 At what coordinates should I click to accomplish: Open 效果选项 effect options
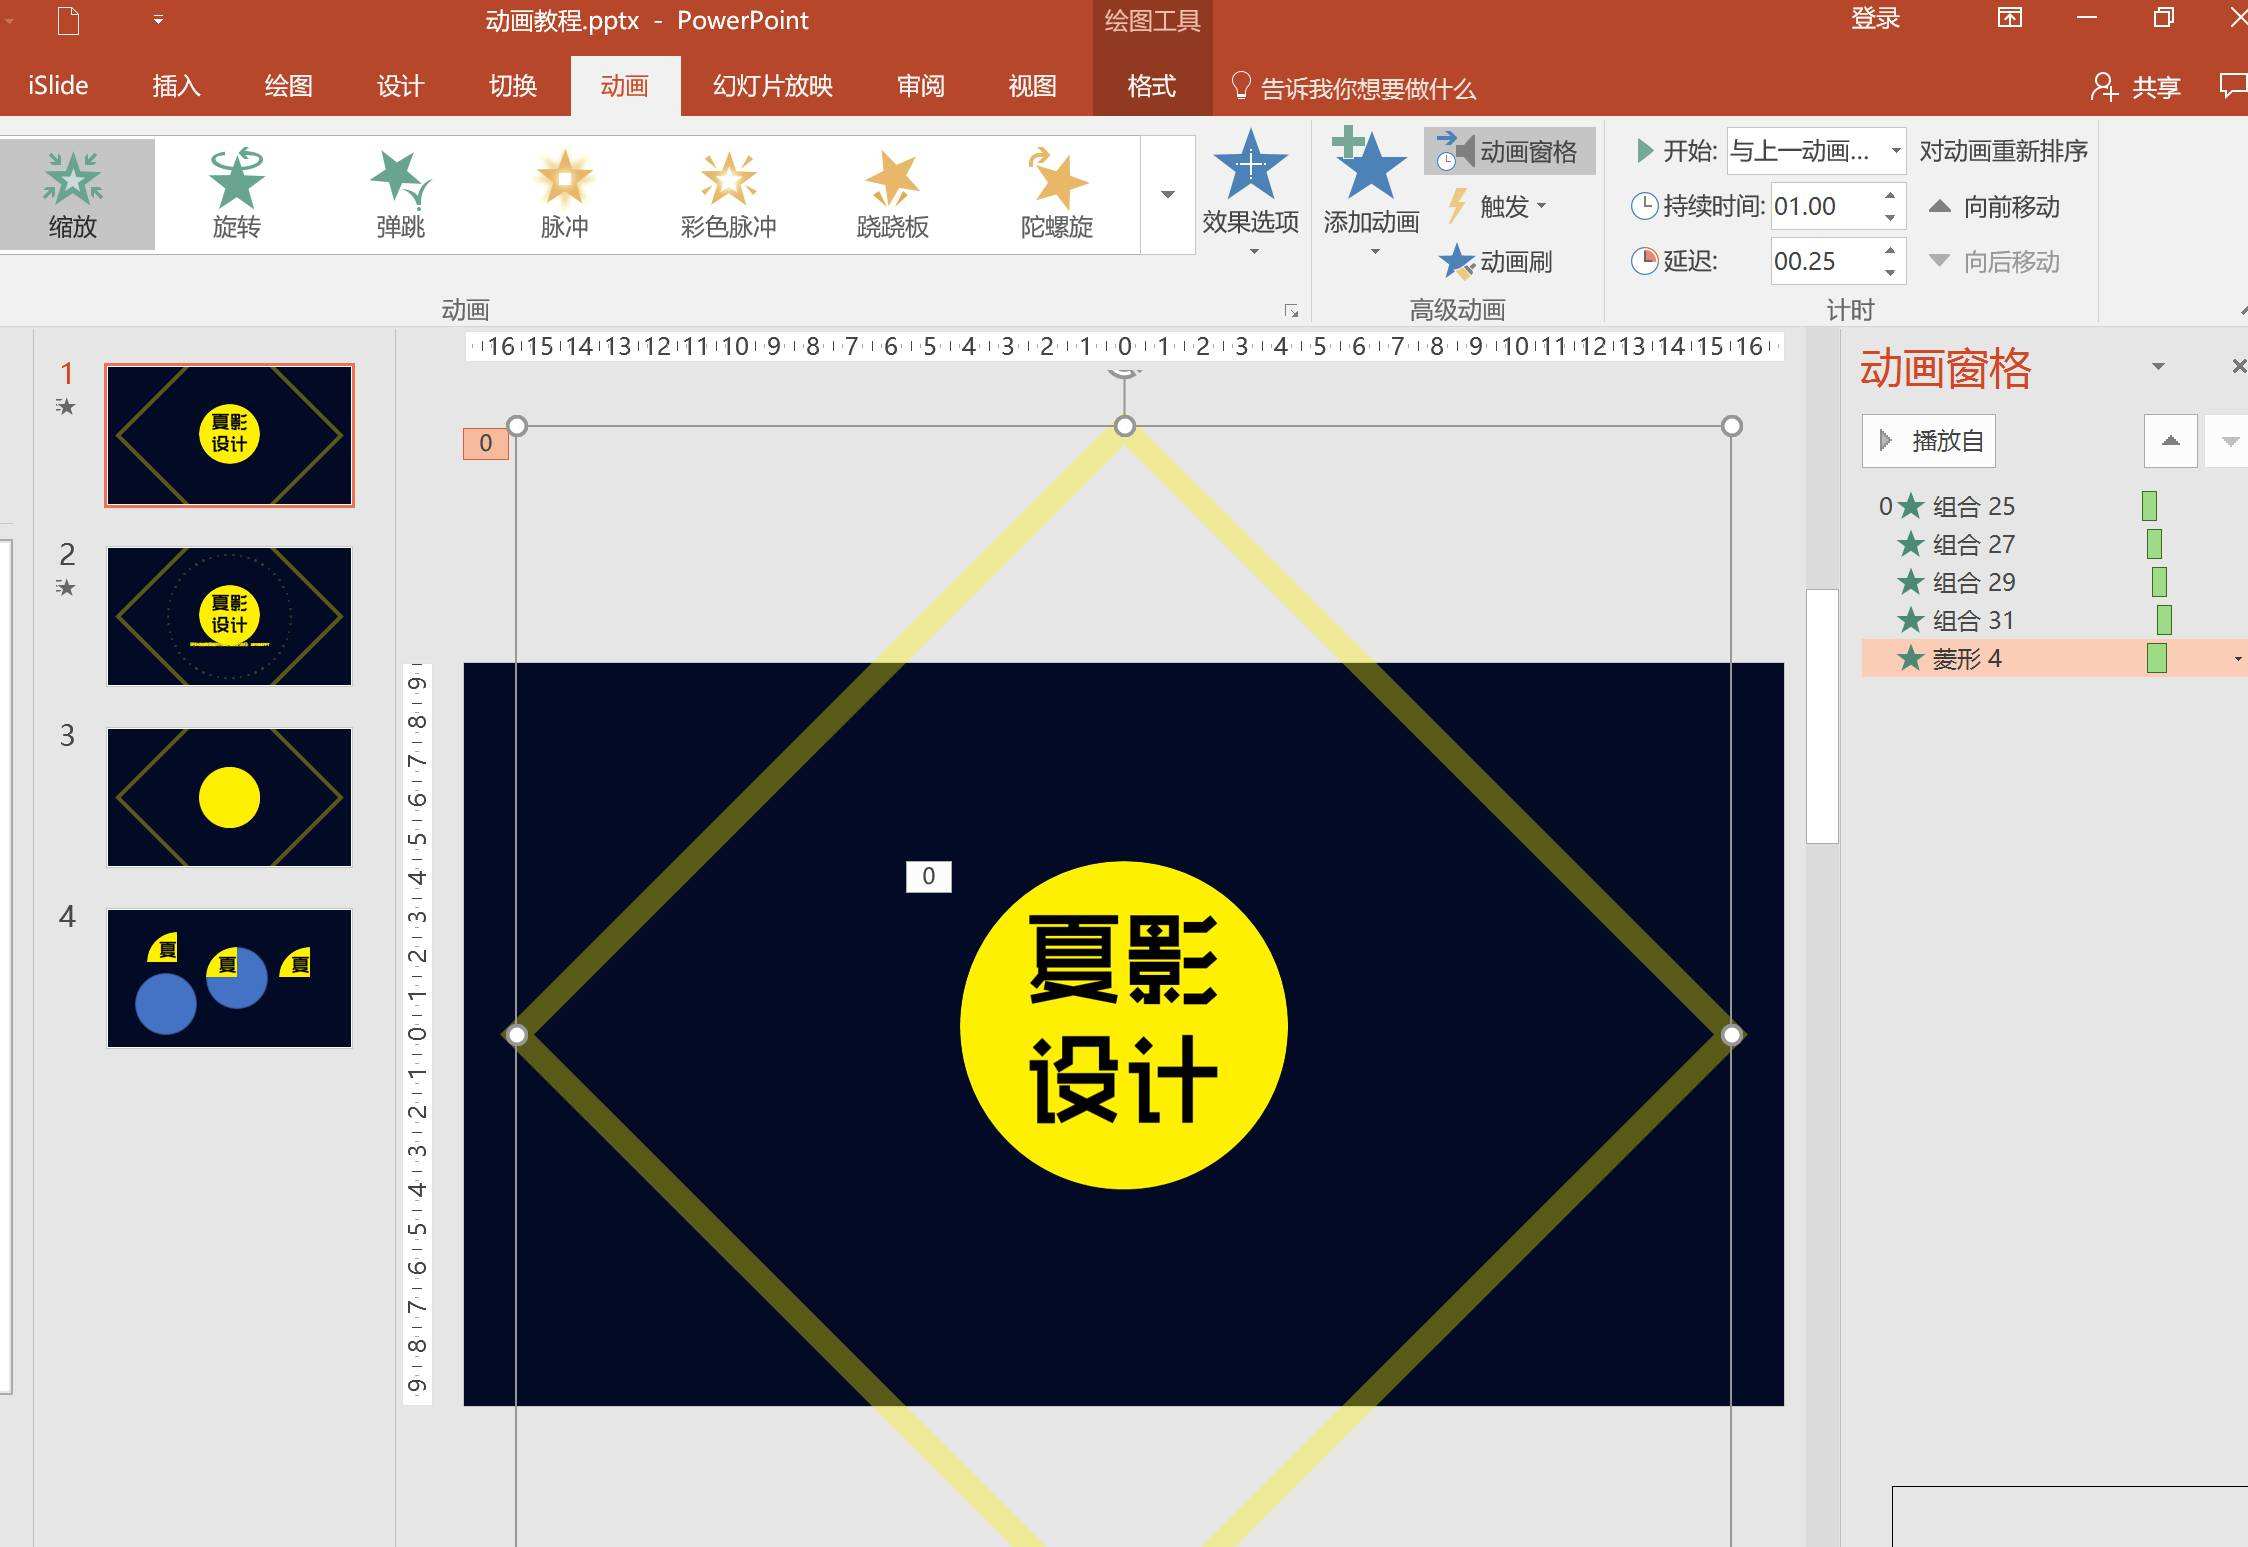1250,192
